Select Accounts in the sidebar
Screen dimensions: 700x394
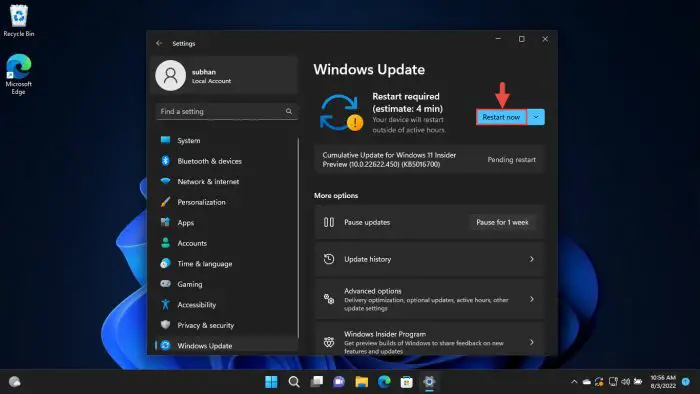(x=227, y=243)
